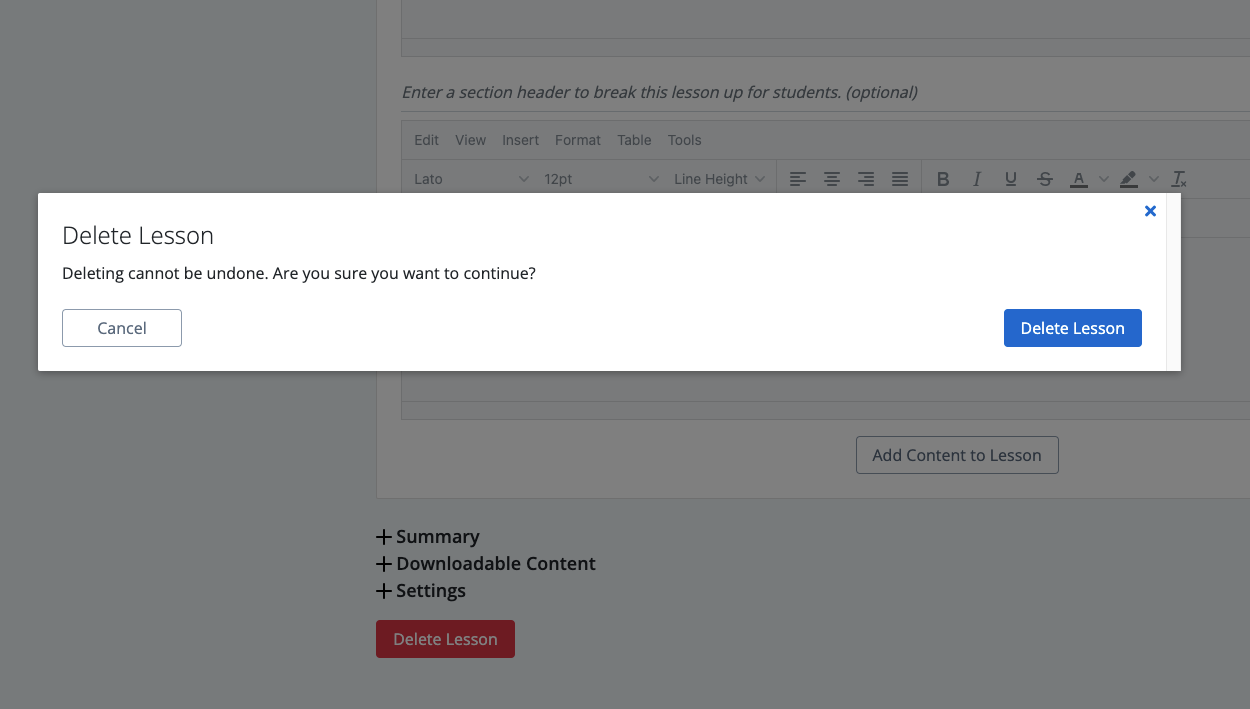Toggle italic formatting

point(976,179)
